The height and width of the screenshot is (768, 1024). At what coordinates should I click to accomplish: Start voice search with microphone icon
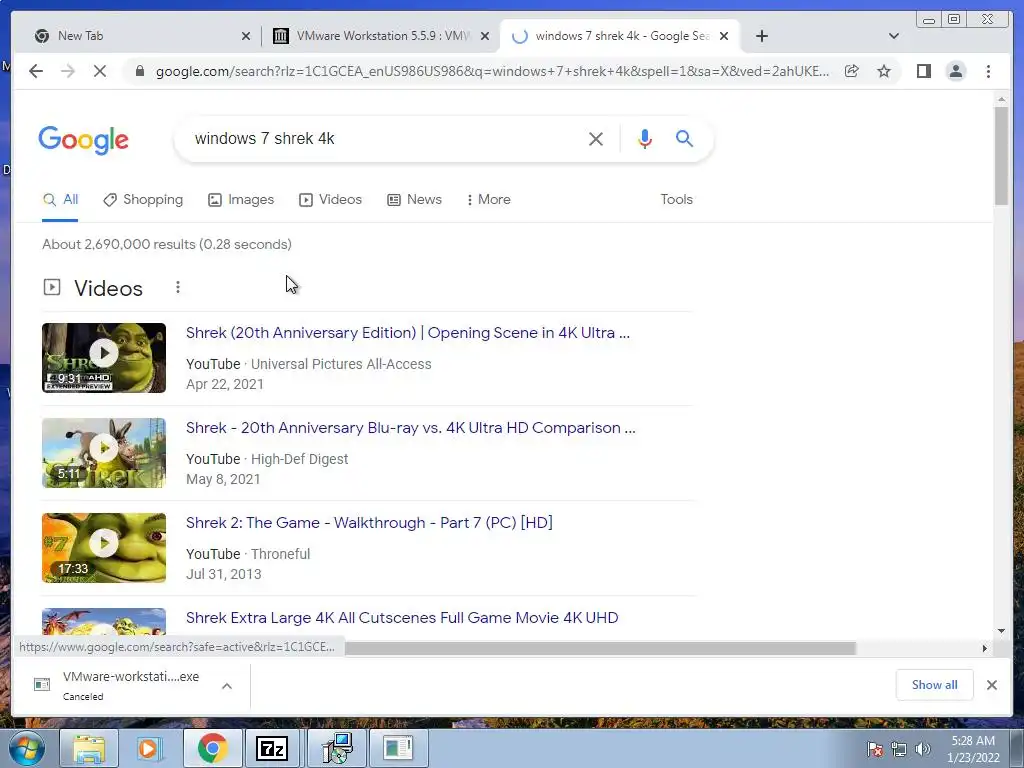coord(645,138)
